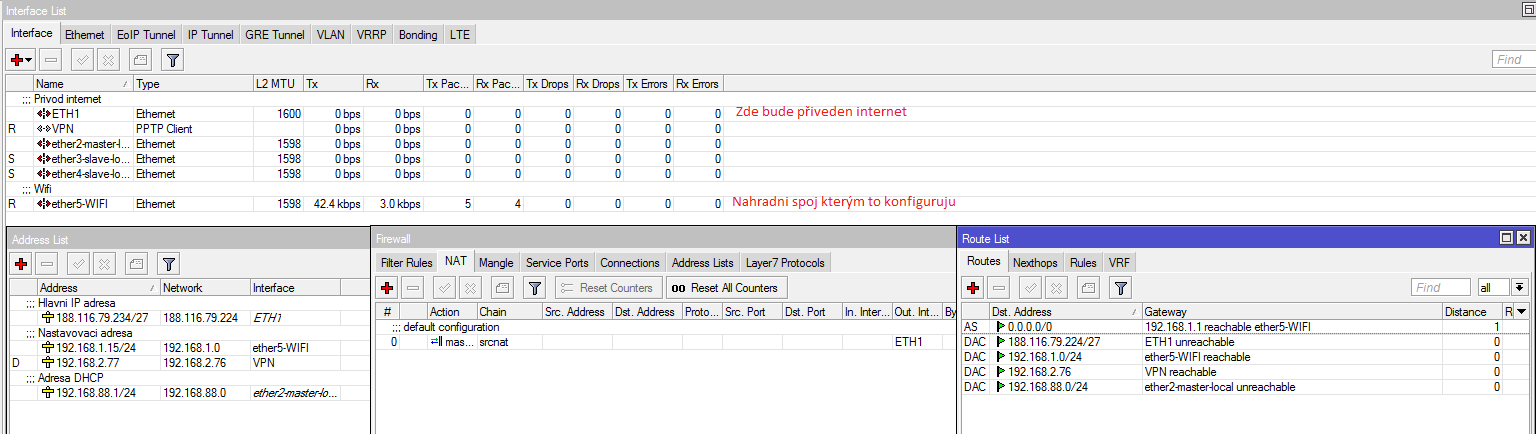The height and width of the screenshot is (434, 1536).
Task: Switch to Filter Rules tab in Firewall
Action: 407,263
